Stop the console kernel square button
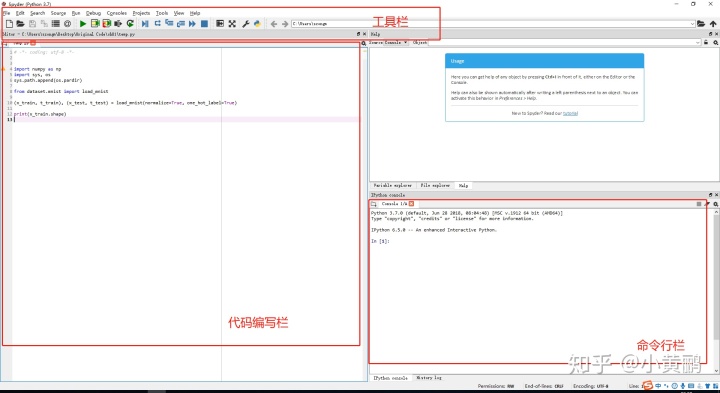720x393 pixels. pyautogui.click(x=699, y=204)
